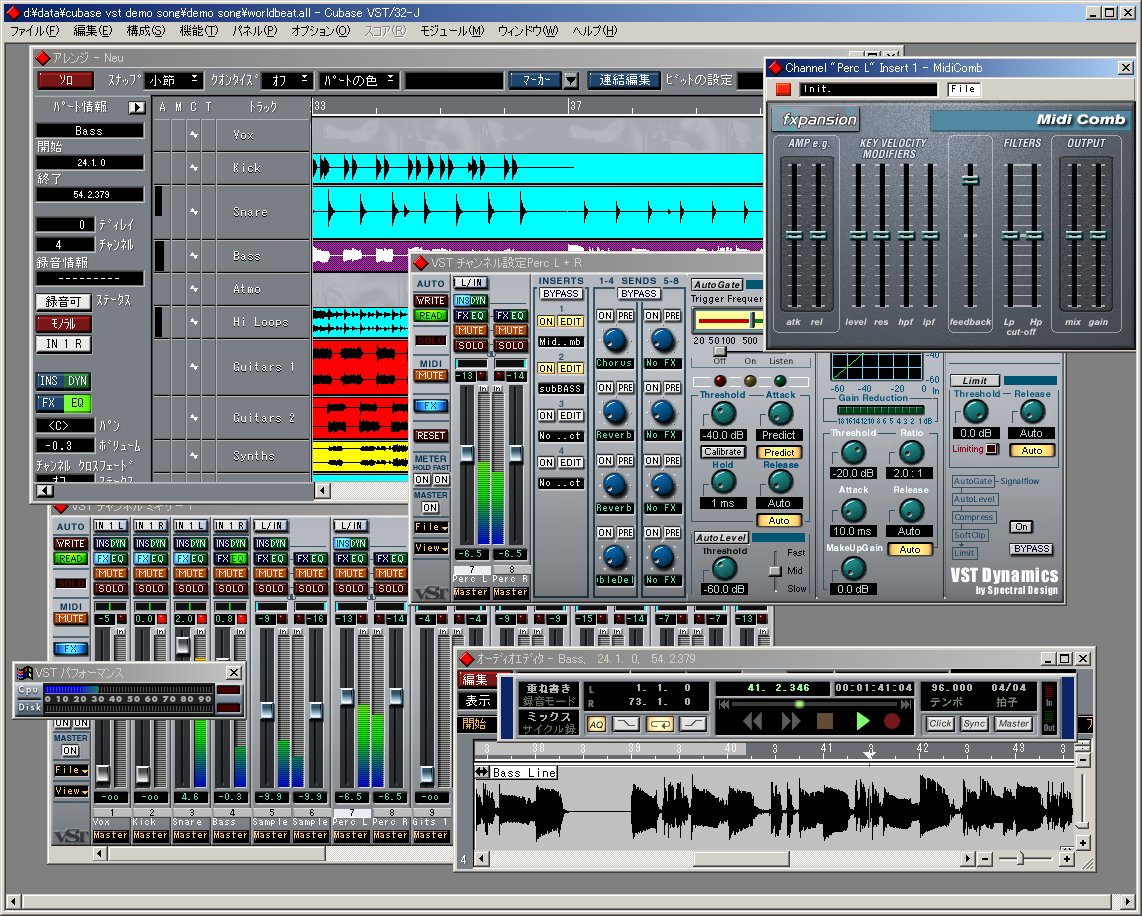This screenshot has width=1142, height=916.
Task: Click the inserts BYPASS button
Action: (561, 293)
